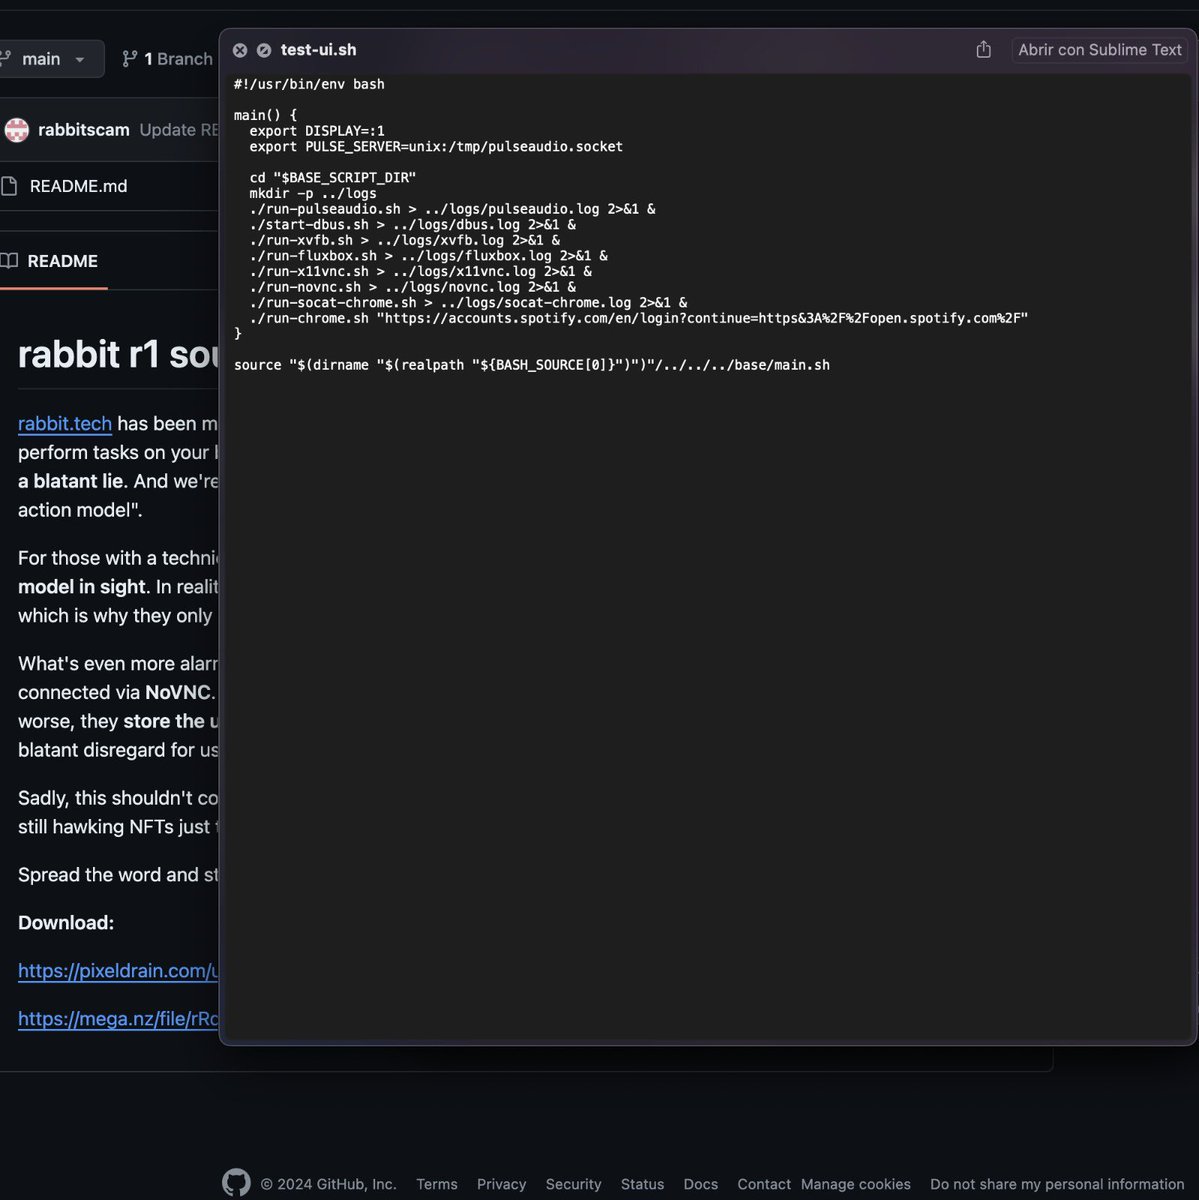Open the Docs footer link

point(700,1184)
